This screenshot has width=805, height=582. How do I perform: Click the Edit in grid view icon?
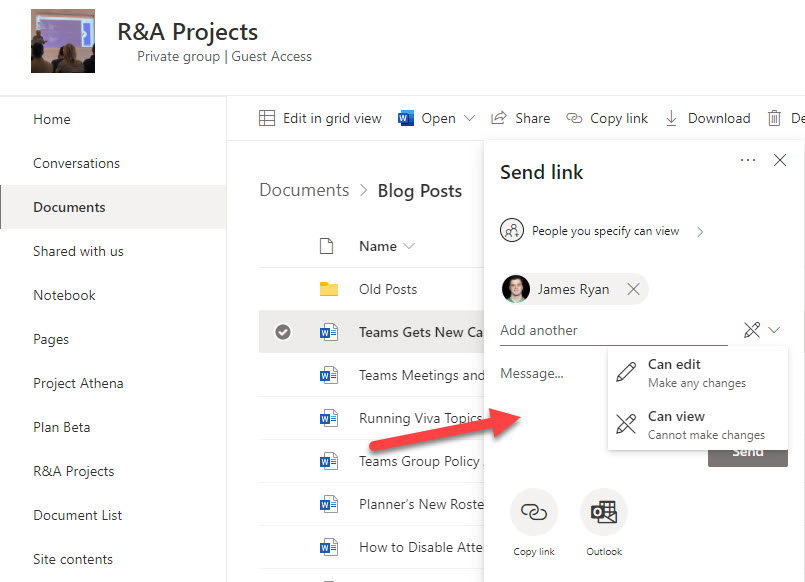(x=267, y=118)
